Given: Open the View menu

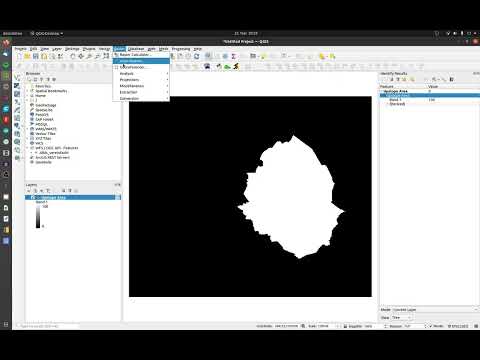Looking at the screenshot, I should coord(45,49).
